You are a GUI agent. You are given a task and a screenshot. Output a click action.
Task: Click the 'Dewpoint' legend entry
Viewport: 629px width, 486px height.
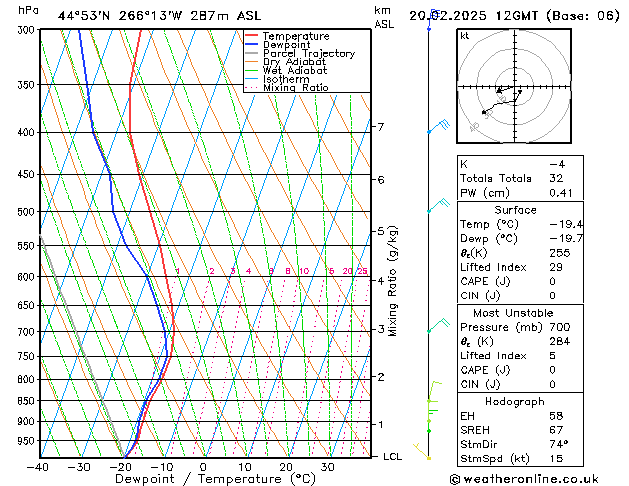click(x=286, y=45)
